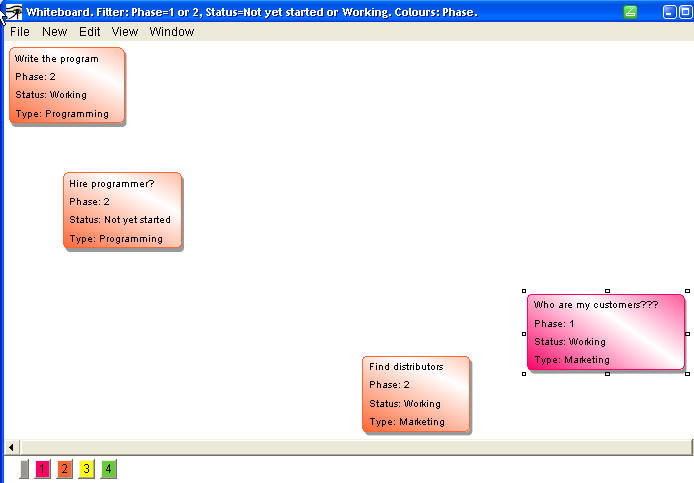This screenshot has width=694, height=483.
Task: Restore the whiteboard window
Action: (686, 12)
